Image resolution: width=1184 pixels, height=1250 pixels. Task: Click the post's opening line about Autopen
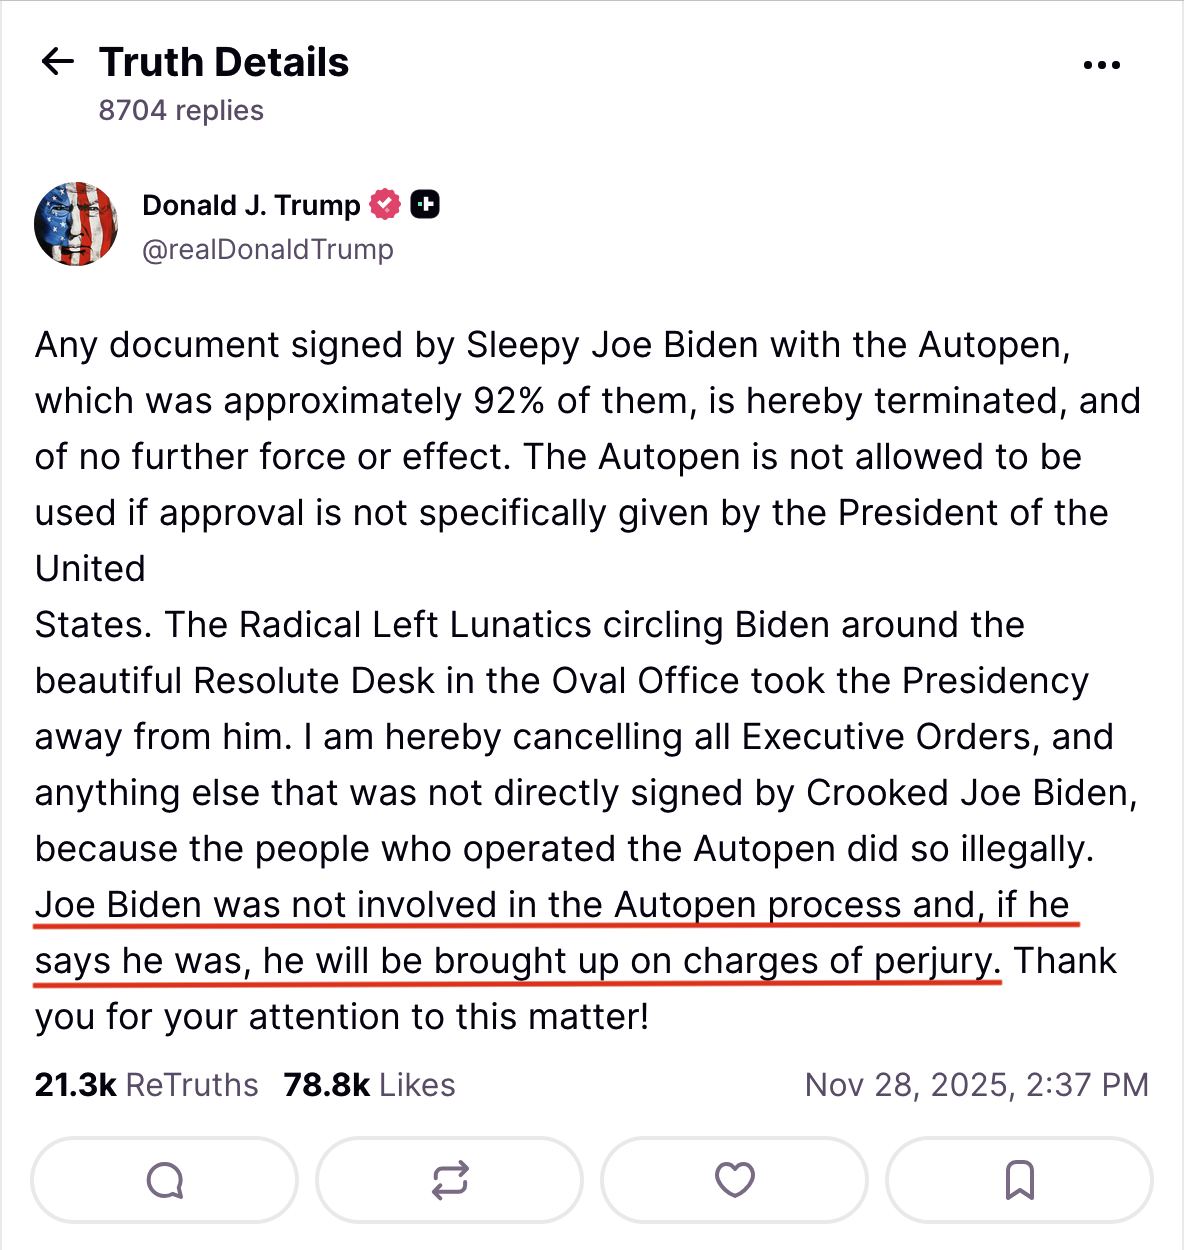(x=552, y=345)
